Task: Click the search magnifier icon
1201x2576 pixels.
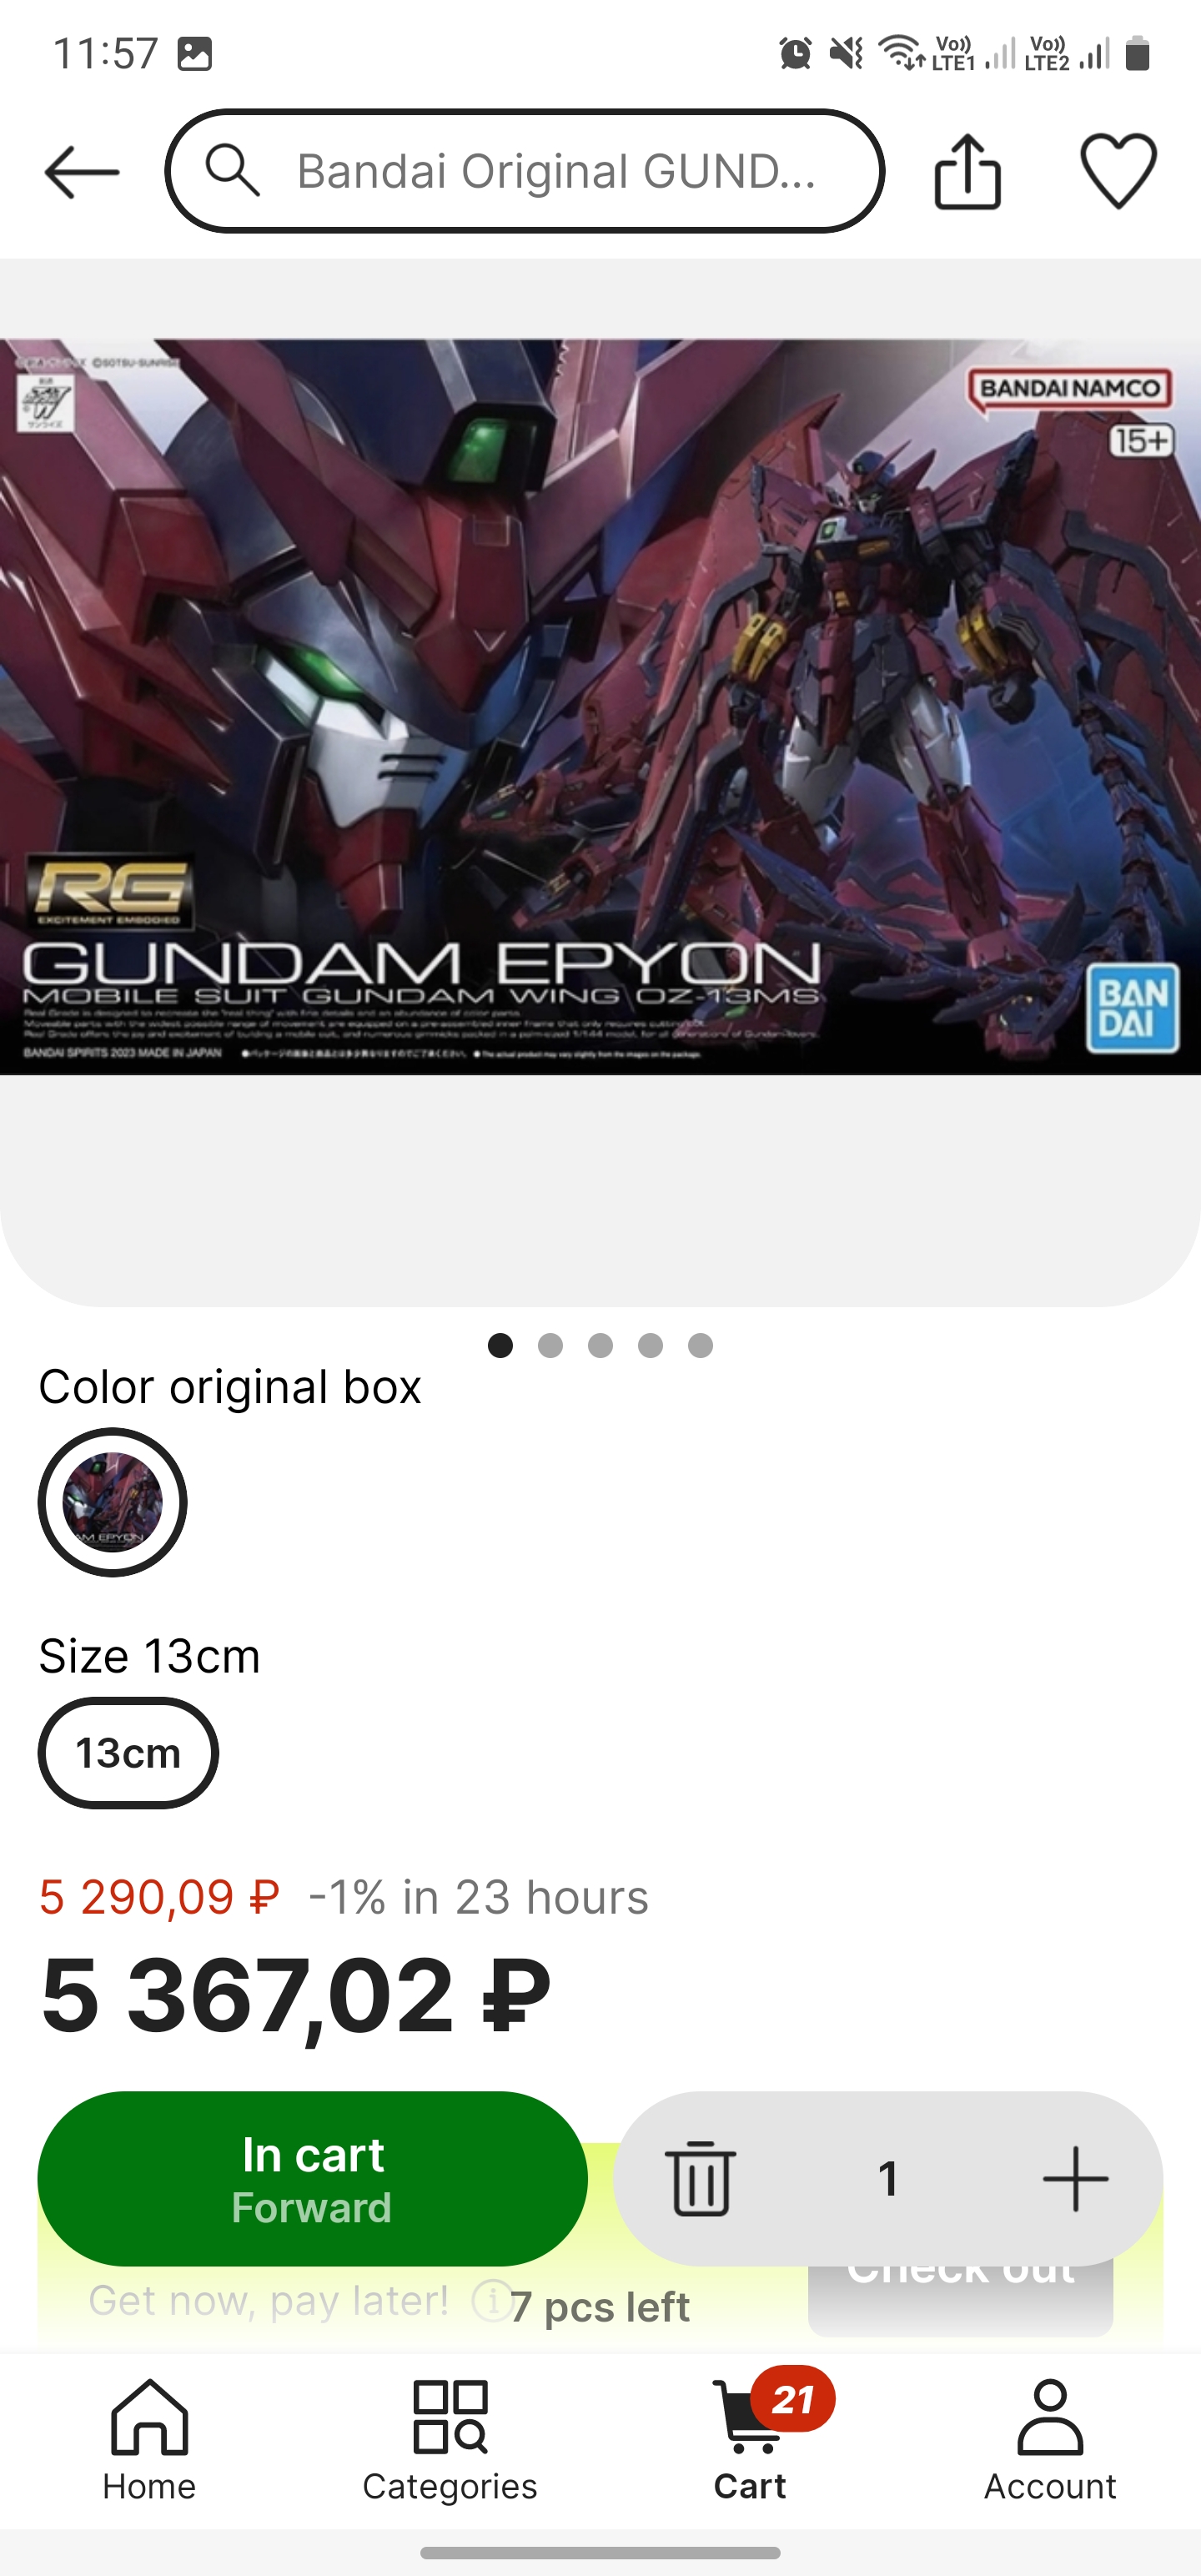Action: point(232,170)
